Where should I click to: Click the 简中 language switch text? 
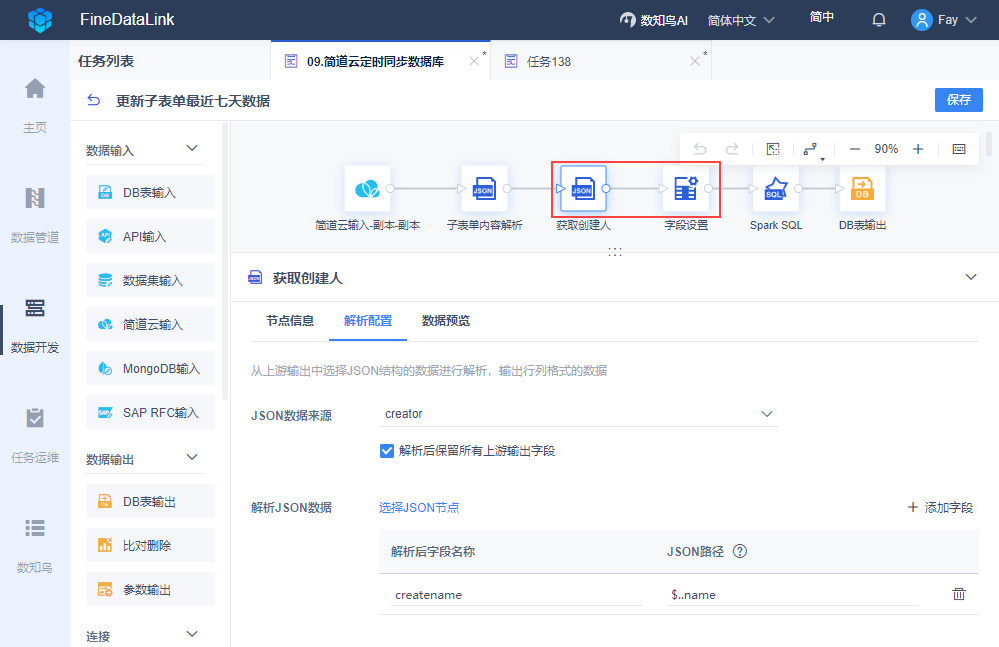[821, 17]
